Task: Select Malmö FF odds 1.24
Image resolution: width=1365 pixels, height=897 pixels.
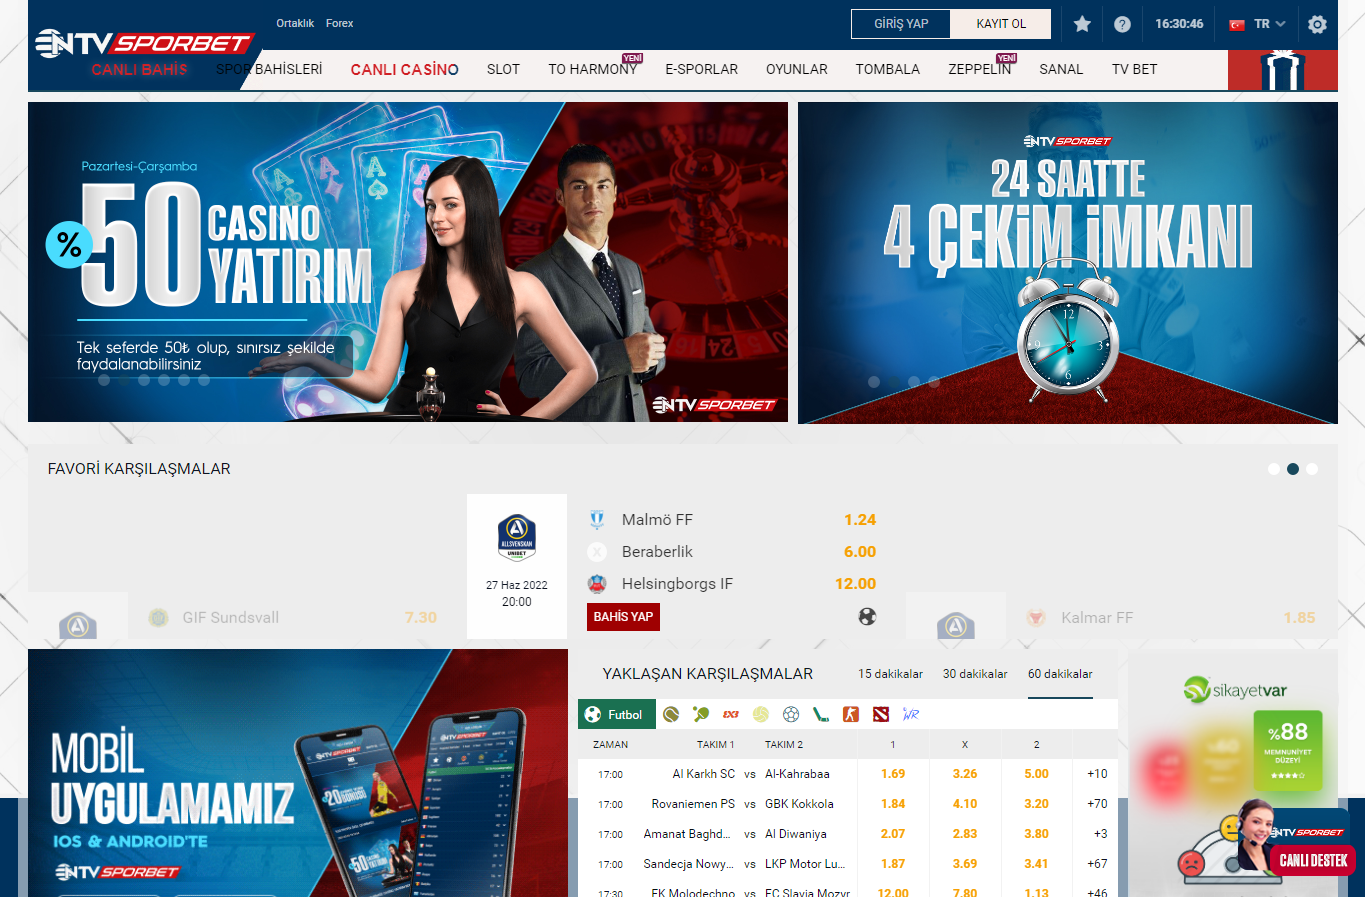Action: point(859,520)
